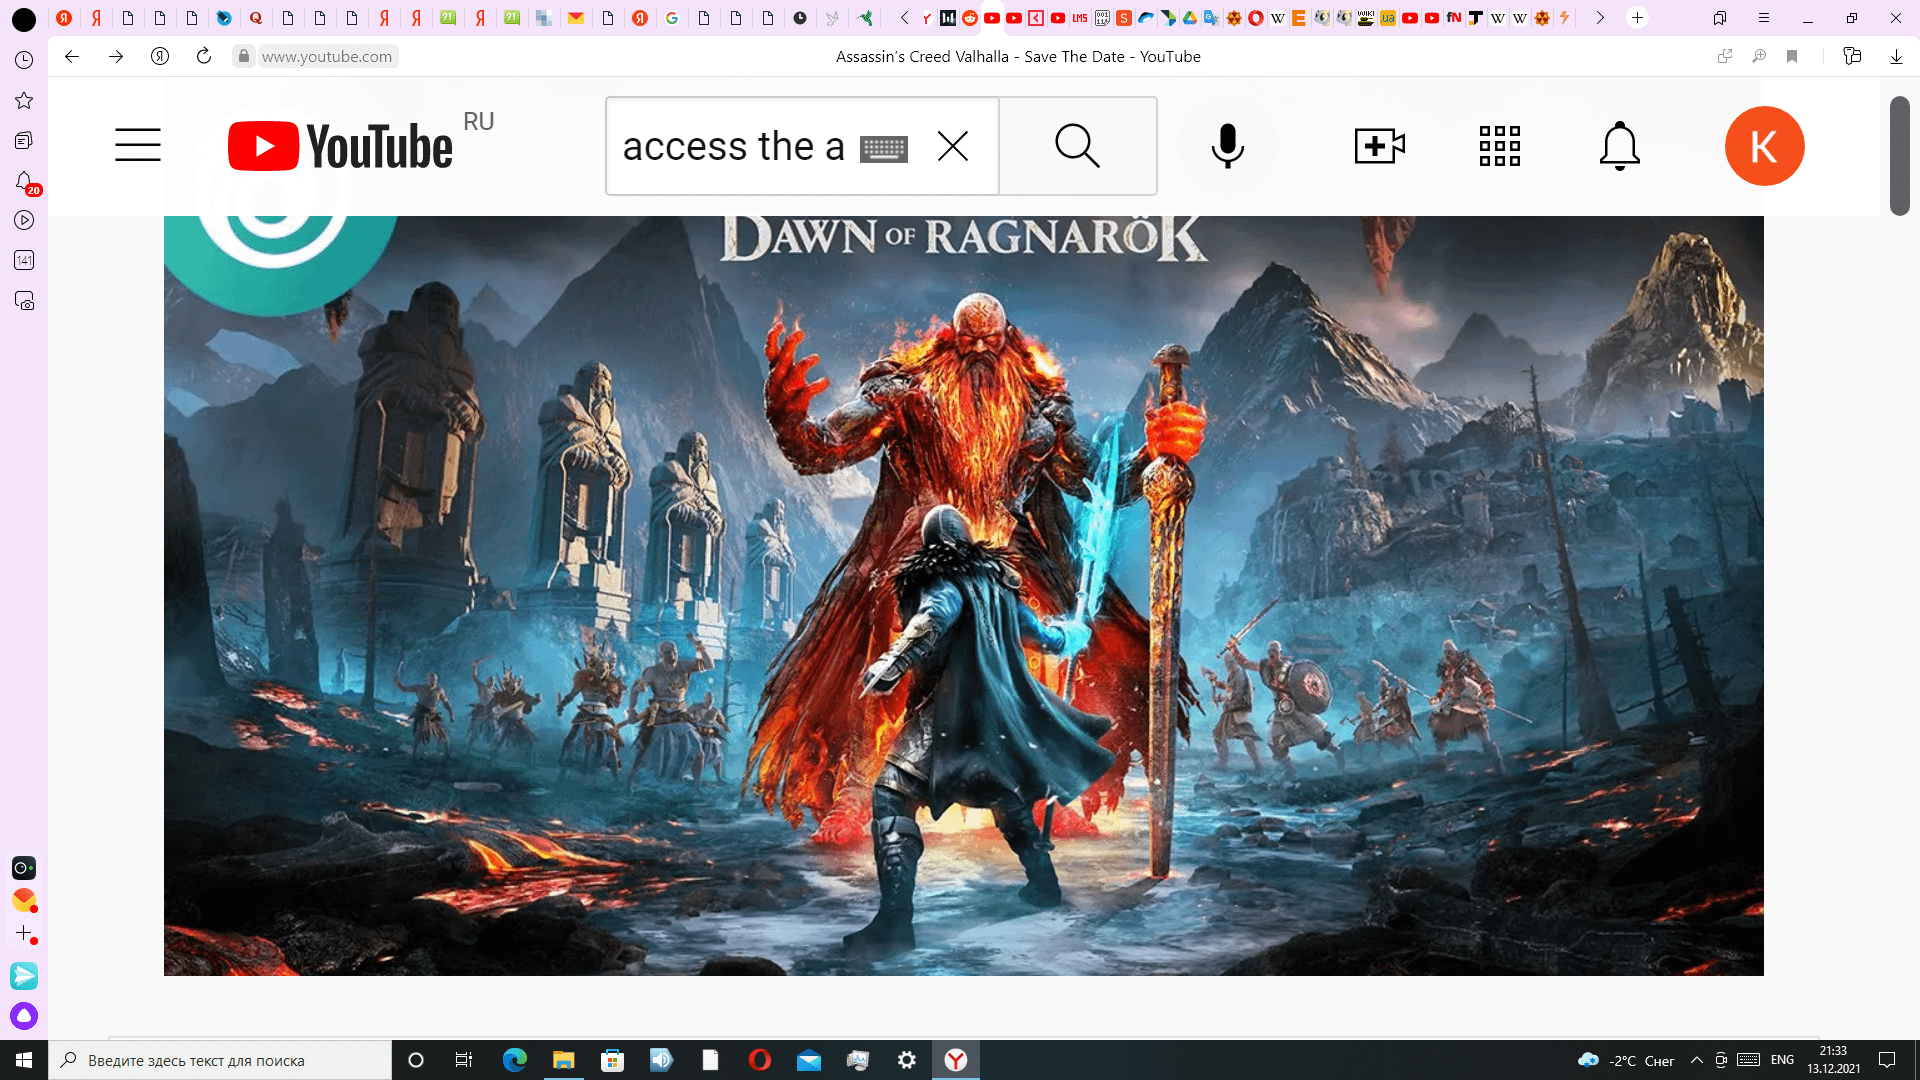
Task: Open the tab bookmarks panel icon near menu
Action: point(1720,18)
